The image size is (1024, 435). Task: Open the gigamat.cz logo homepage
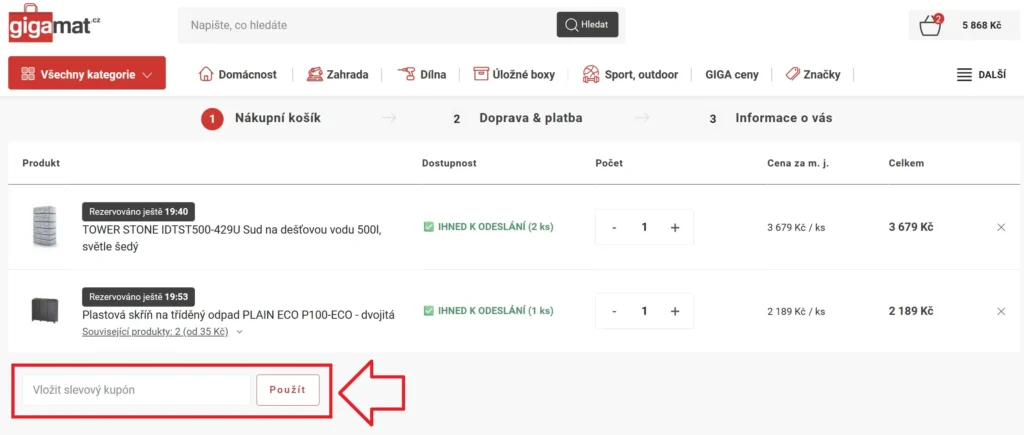pos(55,24)
